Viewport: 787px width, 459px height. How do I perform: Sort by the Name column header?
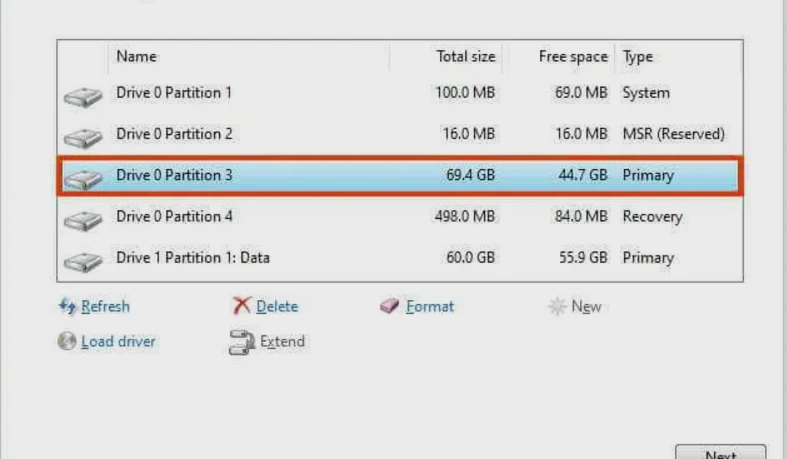click(137, 57)
